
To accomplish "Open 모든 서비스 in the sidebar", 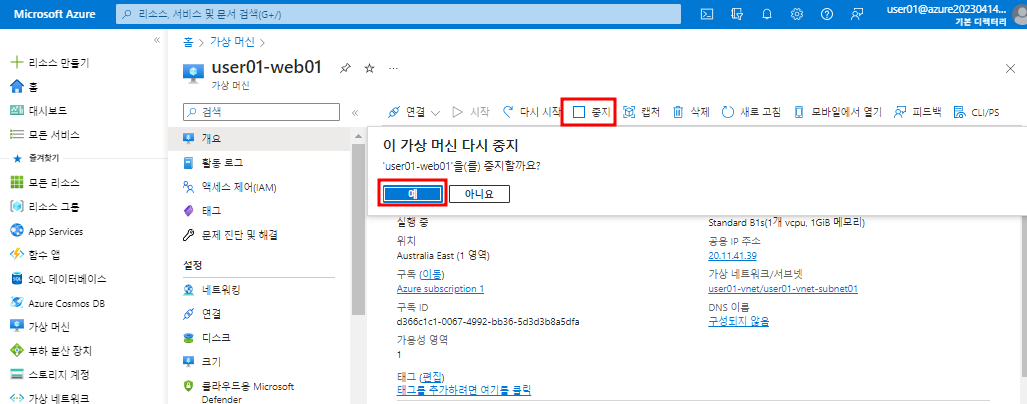I will point(45,134).
